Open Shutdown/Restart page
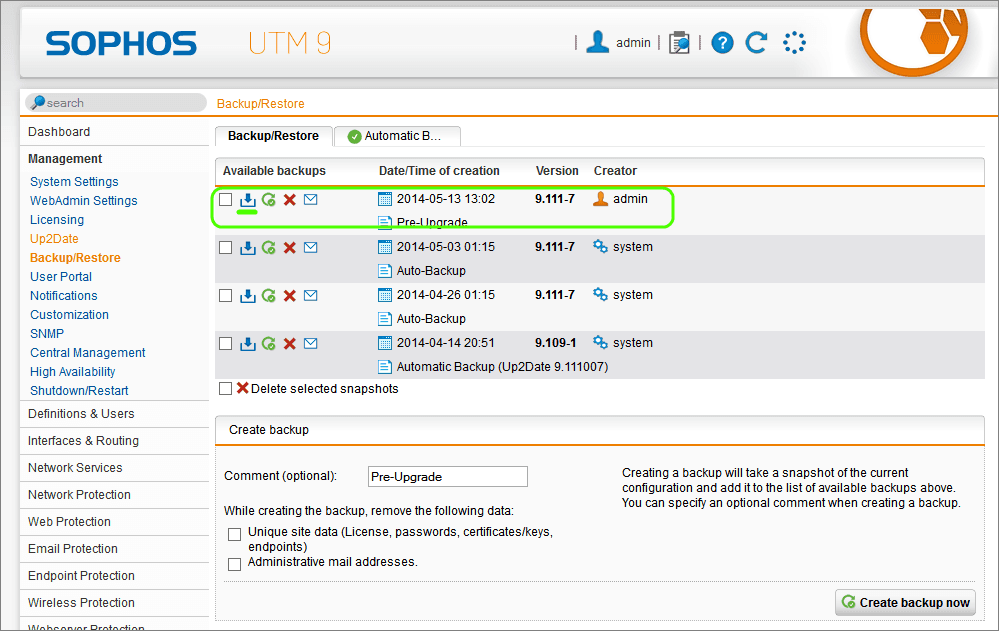The height and width of the screenshot is (631, 999). click(79, 391)
